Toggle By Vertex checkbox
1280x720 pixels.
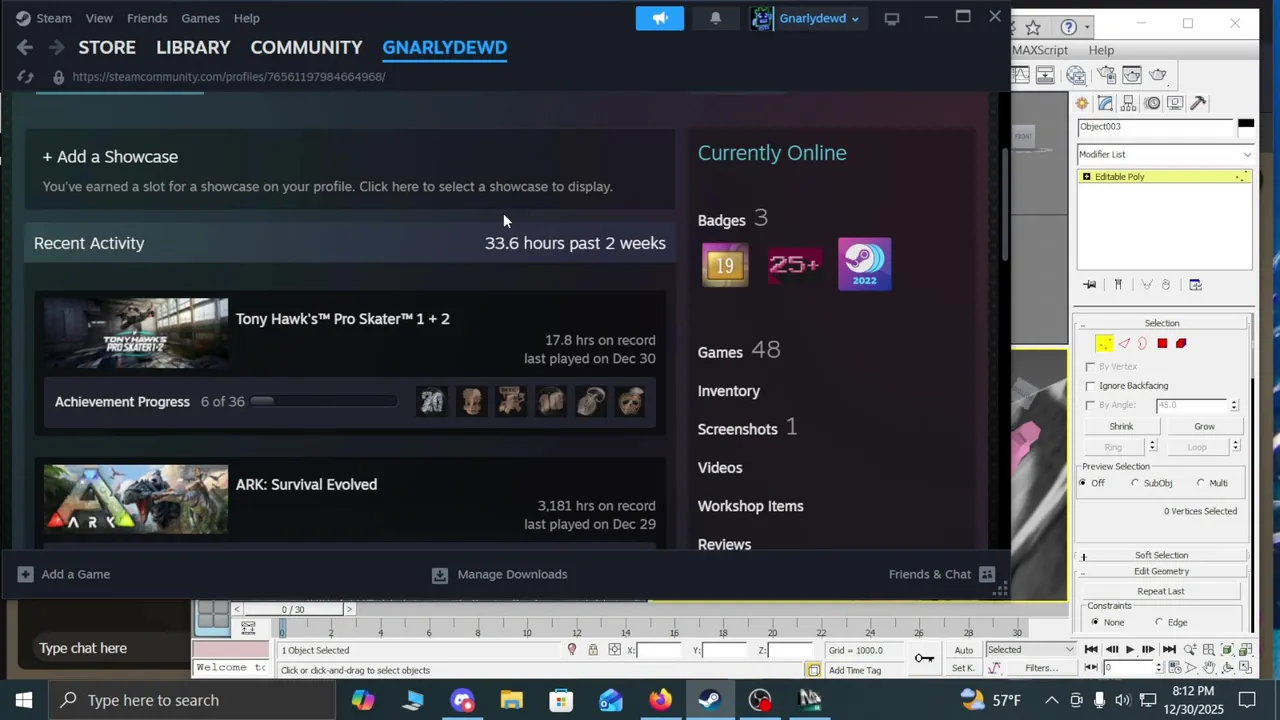[1090, 367]
